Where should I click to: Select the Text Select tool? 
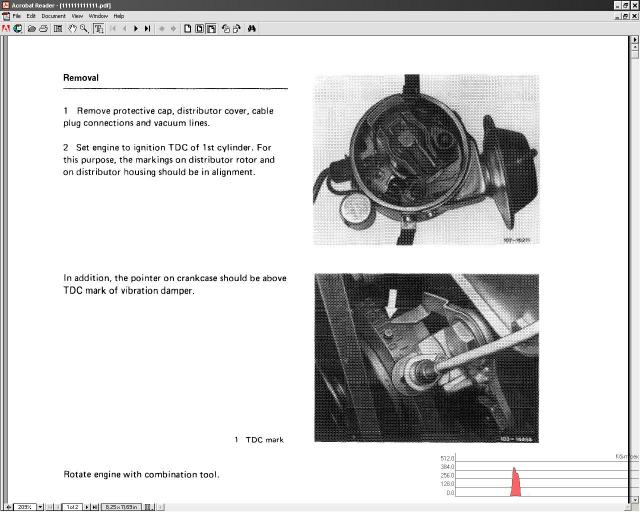97,29
